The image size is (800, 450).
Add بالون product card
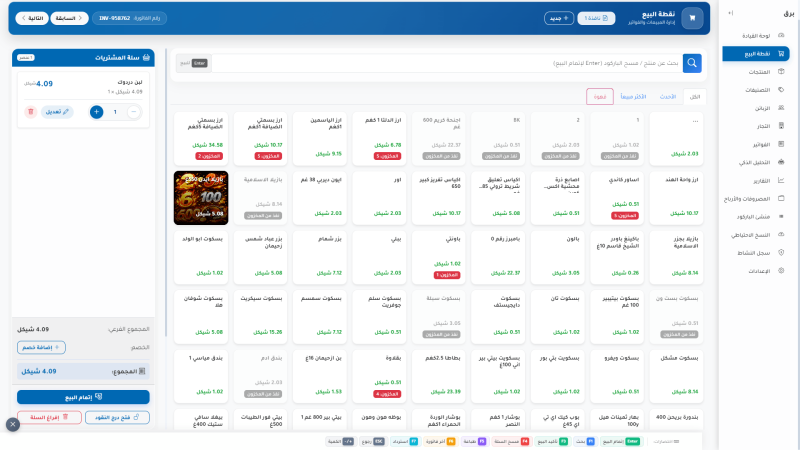tap(557, 258)
